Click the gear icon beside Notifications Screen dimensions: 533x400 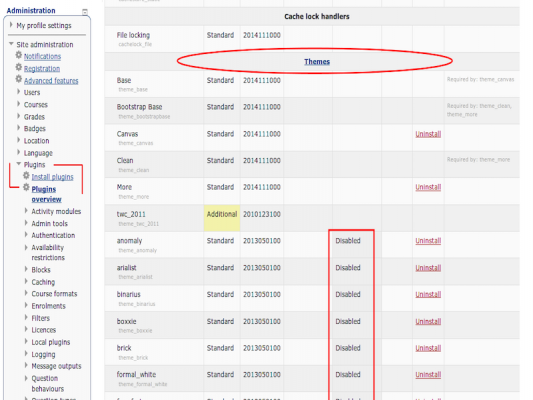click(x=19, y=55)
